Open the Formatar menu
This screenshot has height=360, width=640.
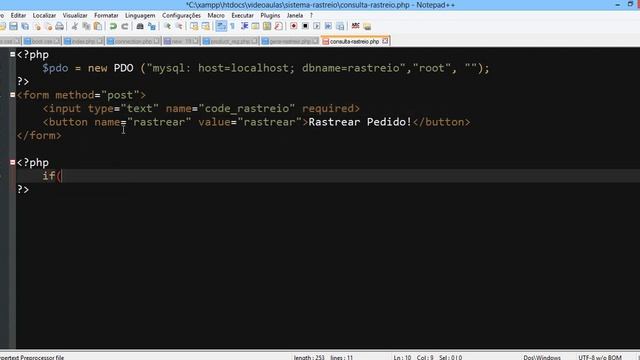pos(106,16)
